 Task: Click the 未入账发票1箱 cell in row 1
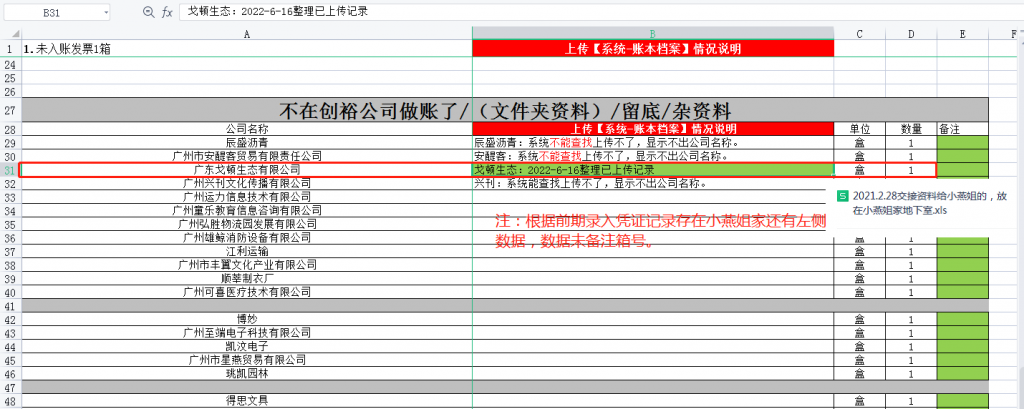pos(246,48)
